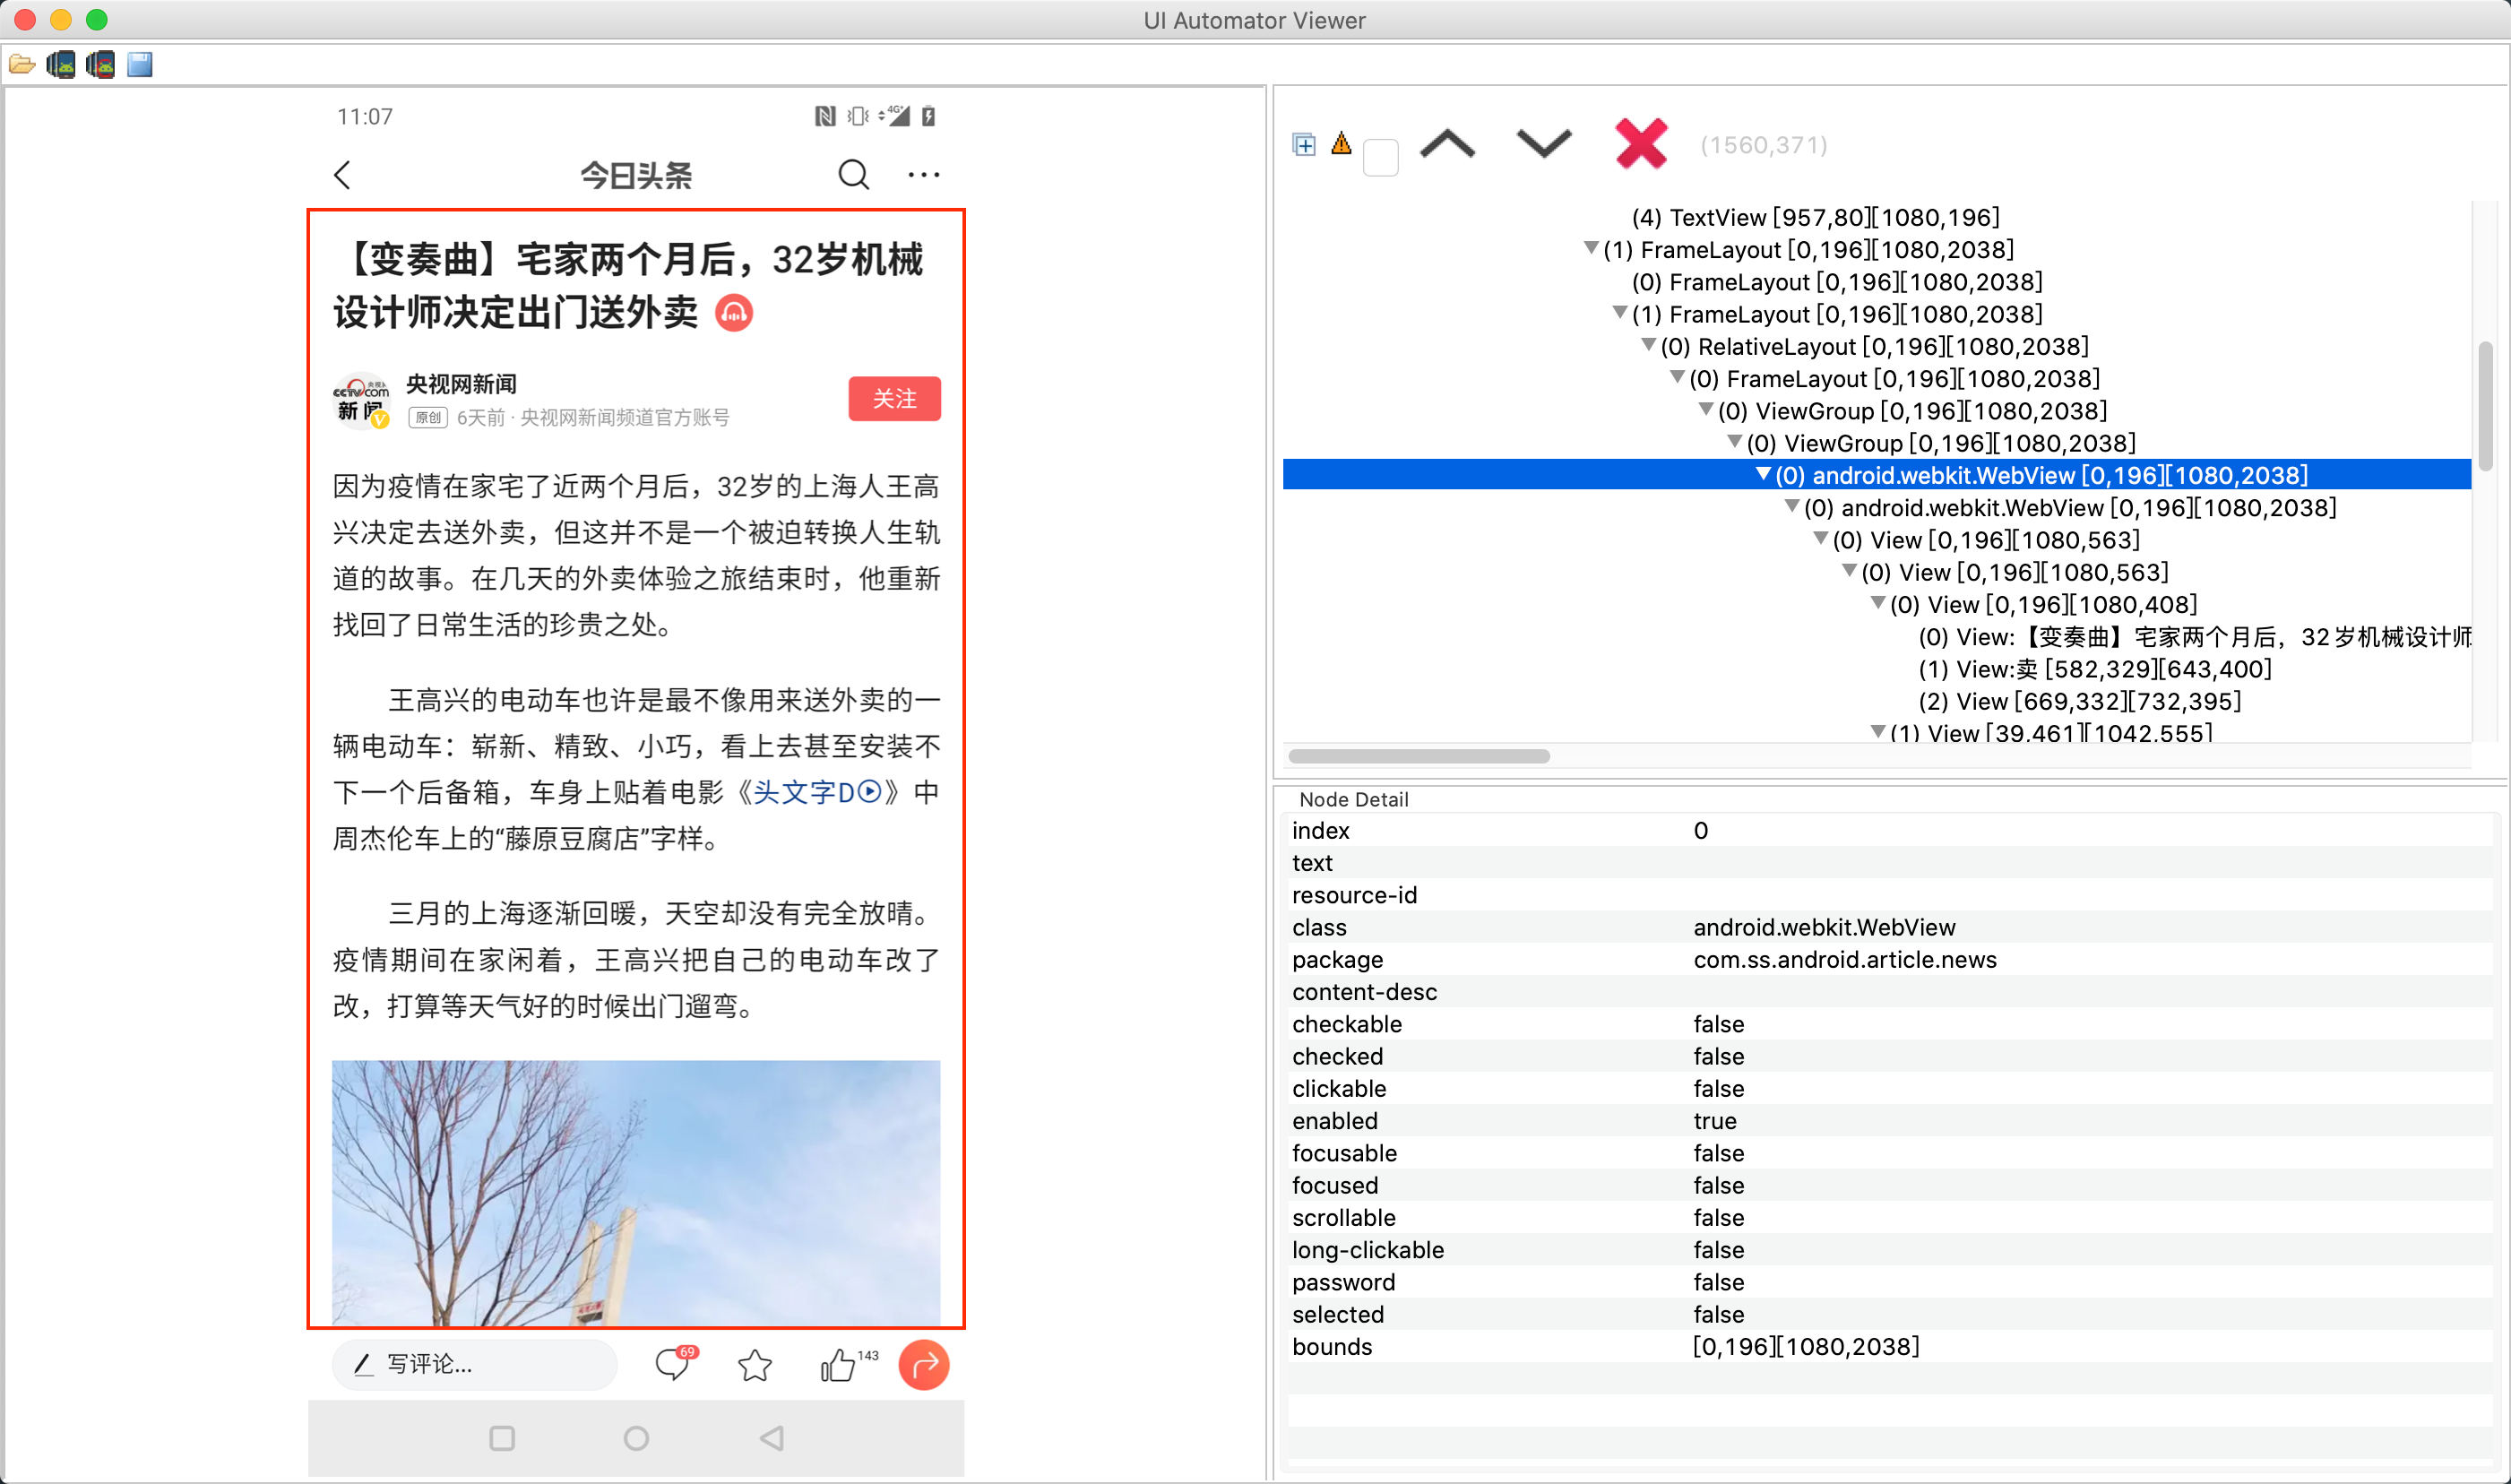Tap the Android back triangle button
This screenshot has width=2511, height=1484.
[771, 1438]
